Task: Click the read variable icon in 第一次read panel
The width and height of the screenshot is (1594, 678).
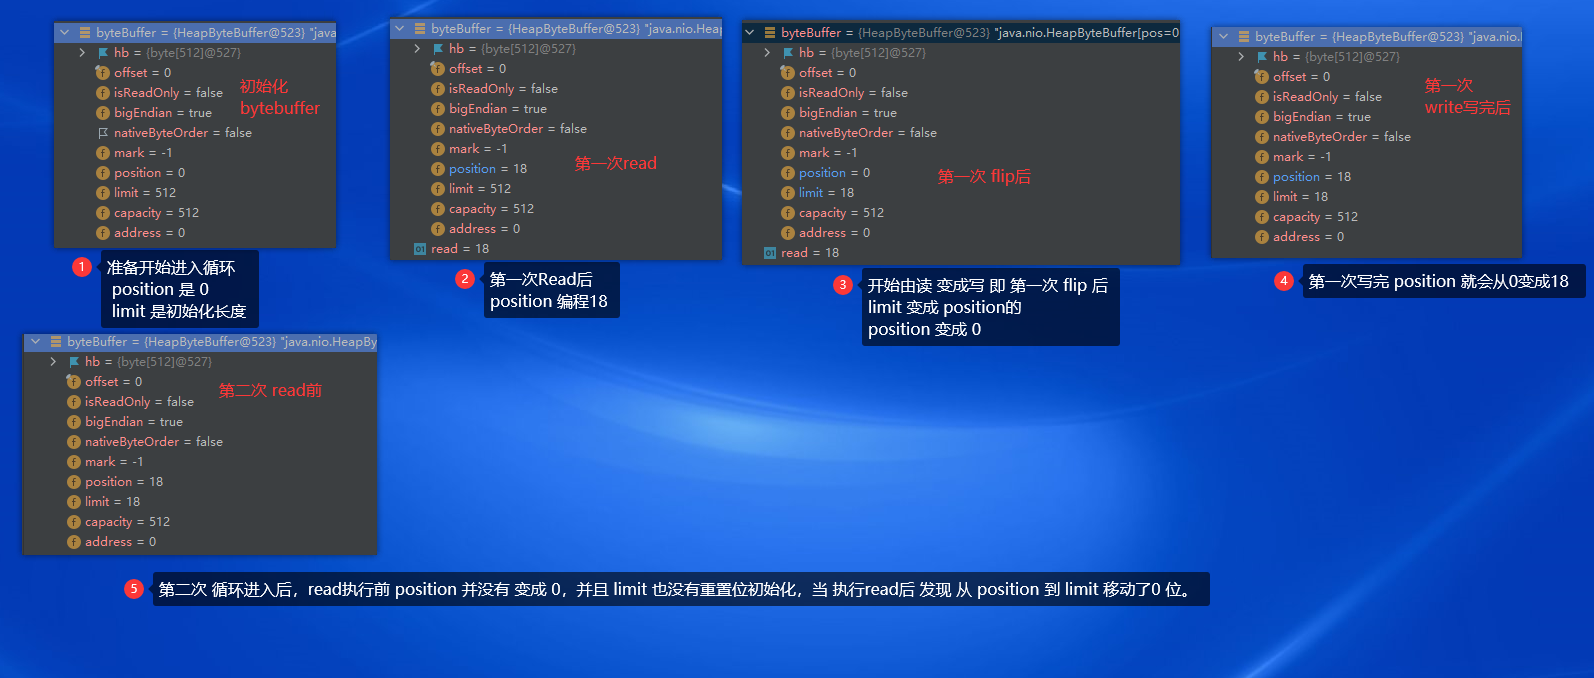Action: click(x=420, y=249)
